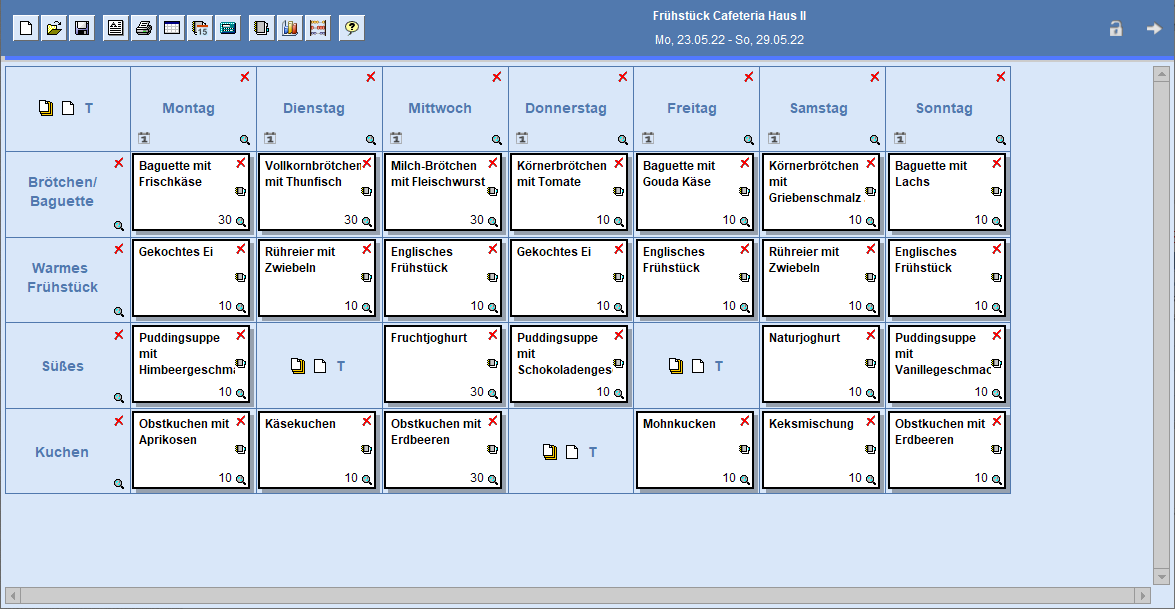Open a file with the folder icon
The image size is (1175, 609).
54,28
